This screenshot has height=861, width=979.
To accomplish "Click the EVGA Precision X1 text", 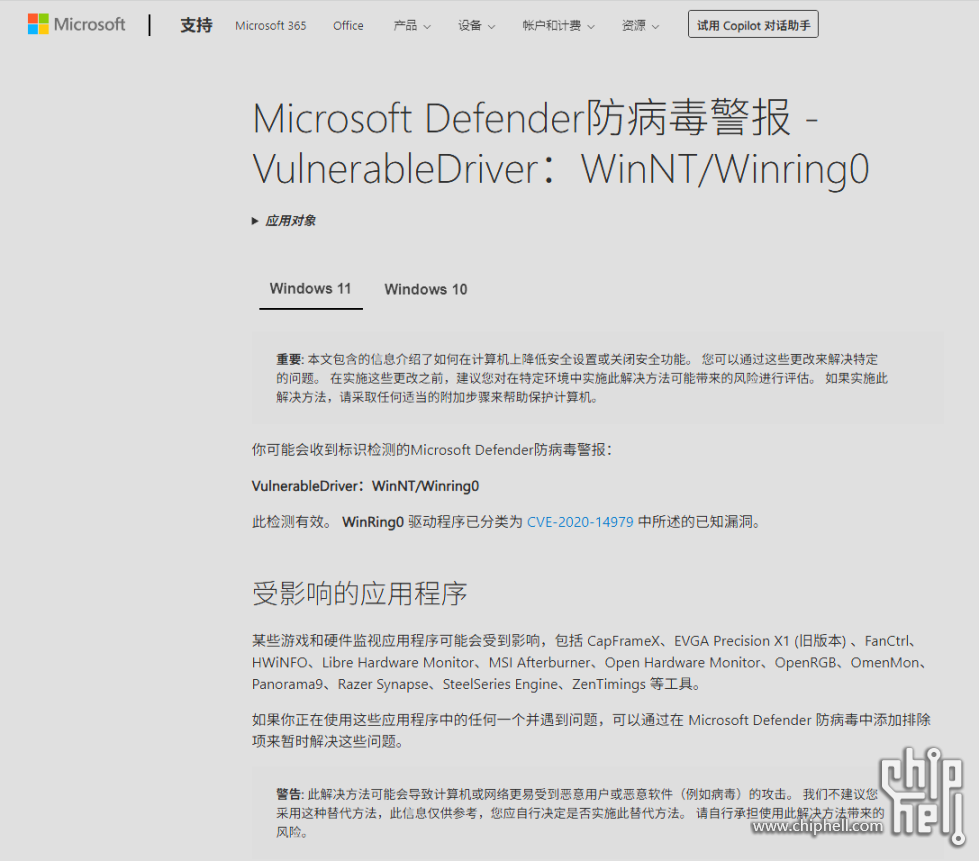I will [731, 641].
